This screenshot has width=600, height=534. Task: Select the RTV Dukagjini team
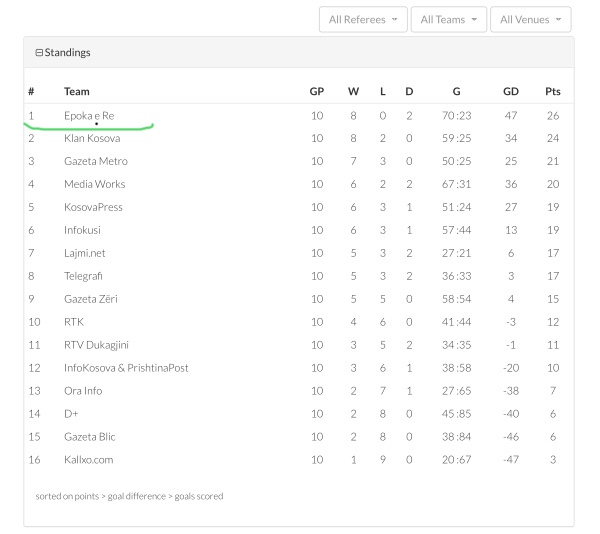96,345
